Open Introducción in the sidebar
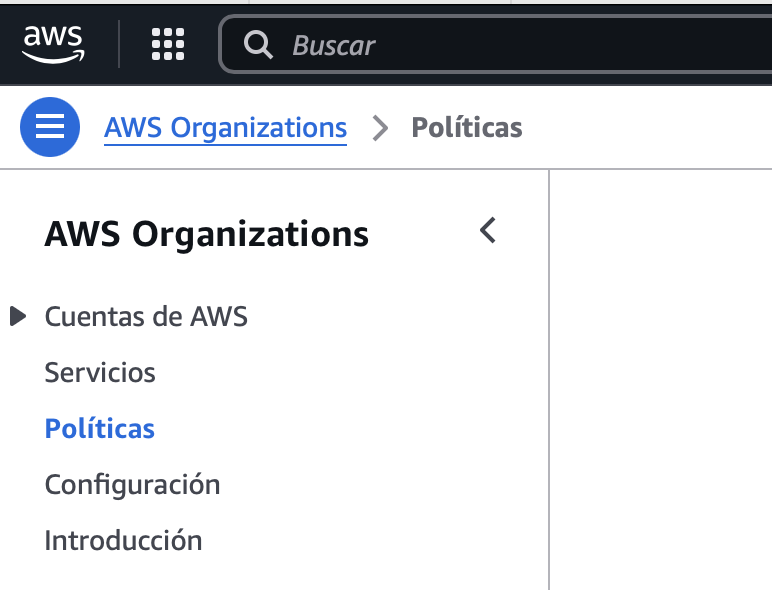The image size is (772, 590). click(x=123, y=540)
